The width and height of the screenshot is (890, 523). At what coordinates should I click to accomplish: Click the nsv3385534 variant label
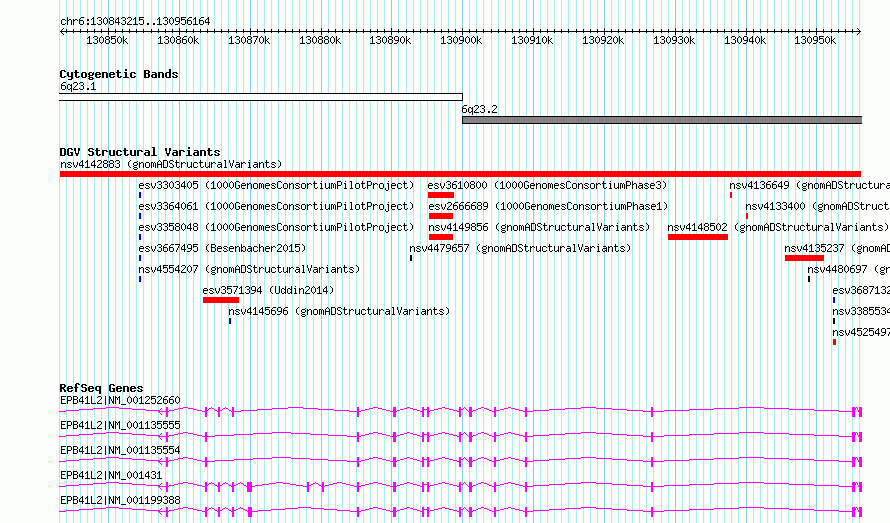pos(861,311)
